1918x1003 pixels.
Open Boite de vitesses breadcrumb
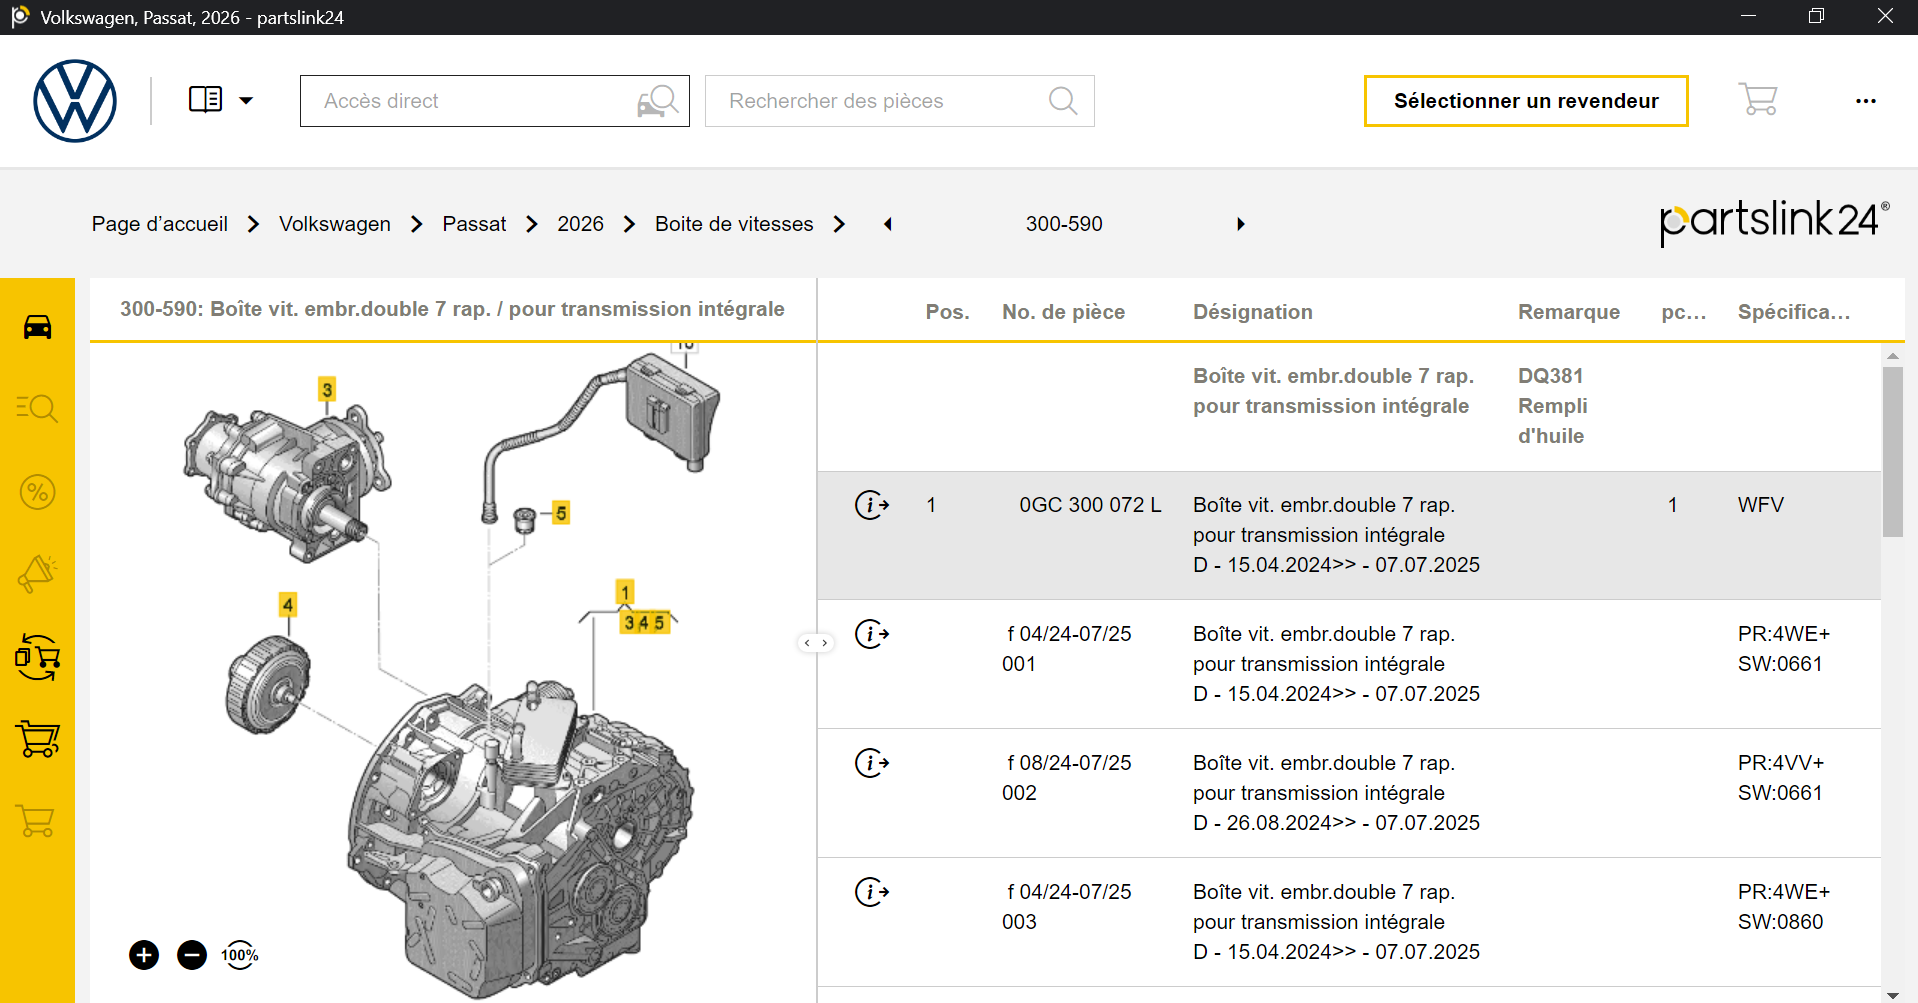point(734,224)
